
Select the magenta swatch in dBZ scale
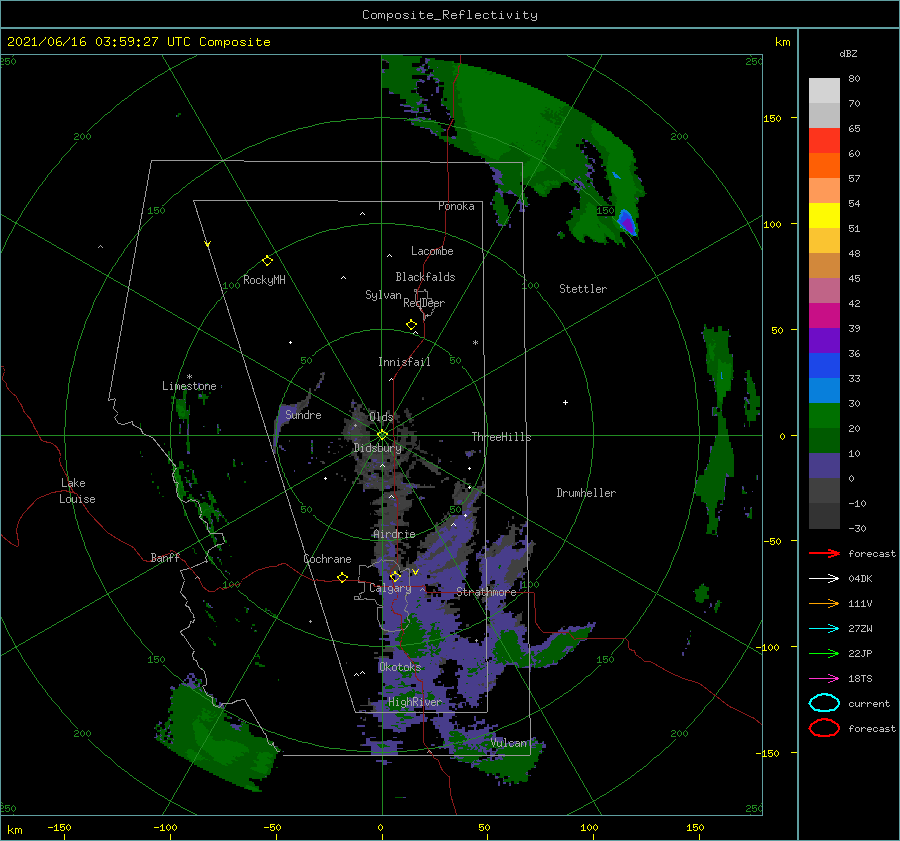pyautogui.click(x=824, y=315)
